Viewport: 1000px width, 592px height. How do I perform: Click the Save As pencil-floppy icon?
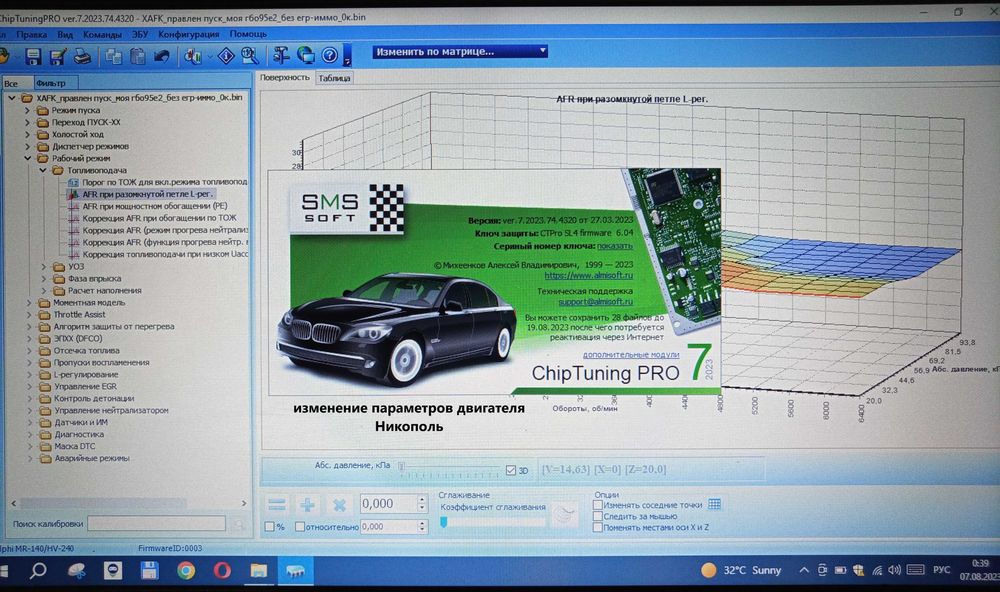[x=57, y=57]
